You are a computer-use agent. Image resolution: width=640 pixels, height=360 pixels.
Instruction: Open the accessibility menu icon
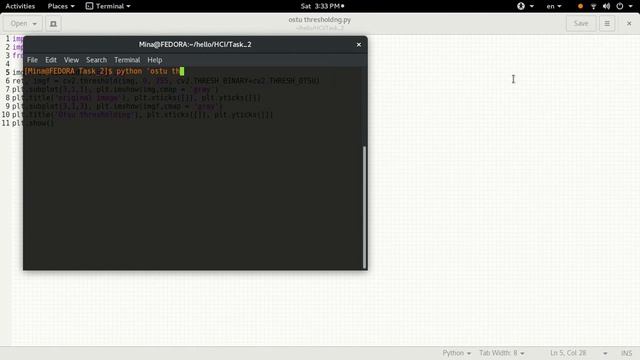521,6
